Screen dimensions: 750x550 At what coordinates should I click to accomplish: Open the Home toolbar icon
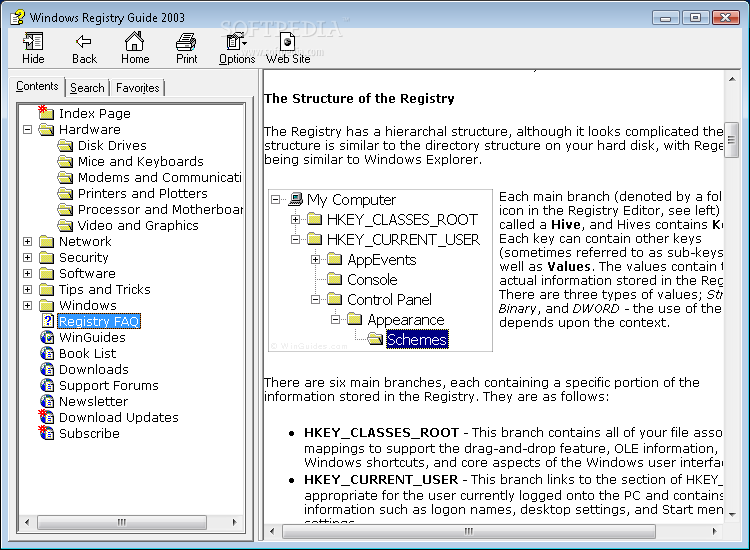[134, 41]
